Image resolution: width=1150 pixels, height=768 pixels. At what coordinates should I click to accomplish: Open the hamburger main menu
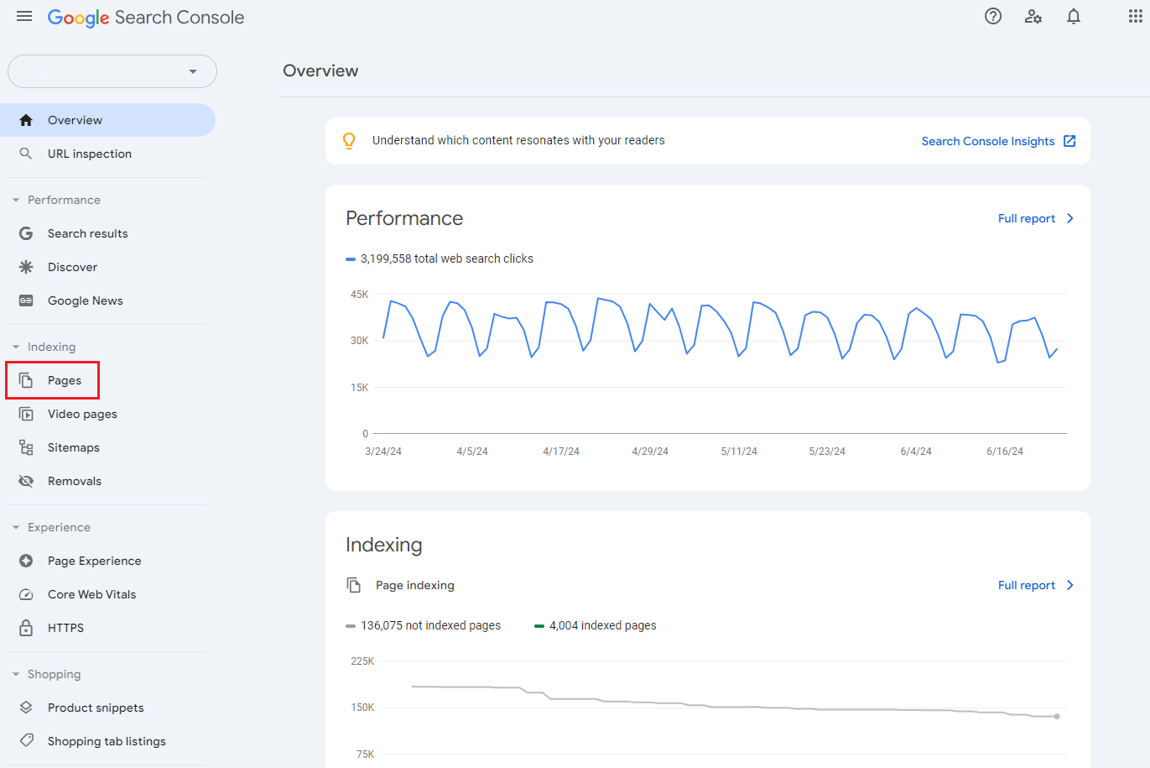tap(24, 16)
